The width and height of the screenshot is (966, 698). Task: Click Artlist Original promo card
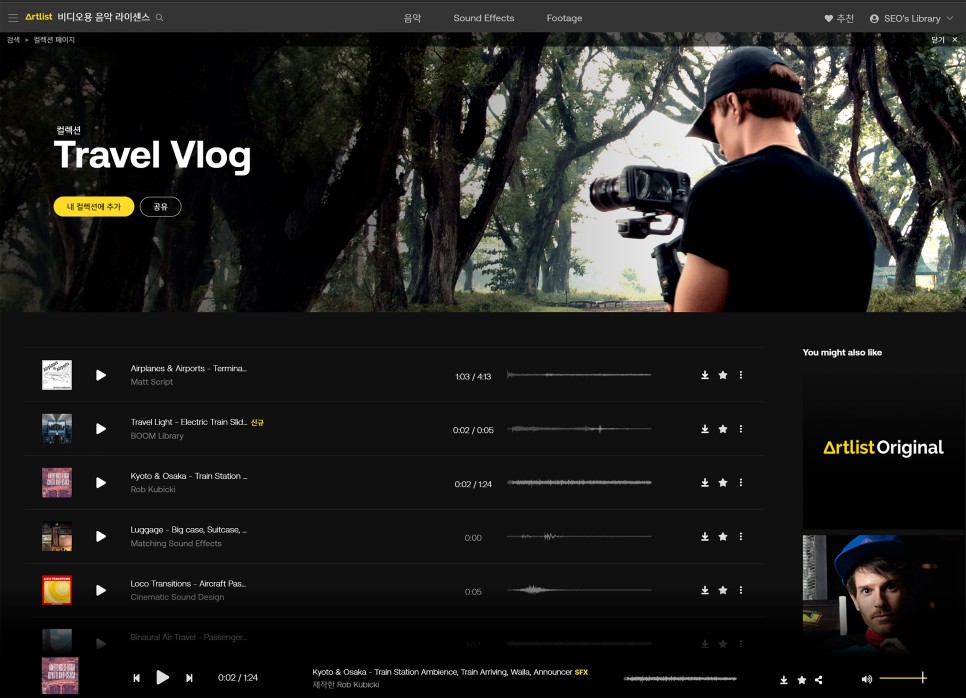(883, 448)
